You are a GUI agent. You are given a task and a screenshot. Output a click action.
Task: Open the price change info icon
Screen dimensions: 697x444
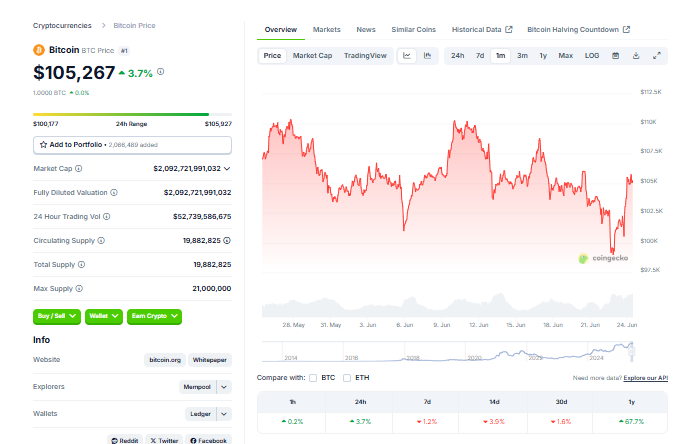[161, 72]
